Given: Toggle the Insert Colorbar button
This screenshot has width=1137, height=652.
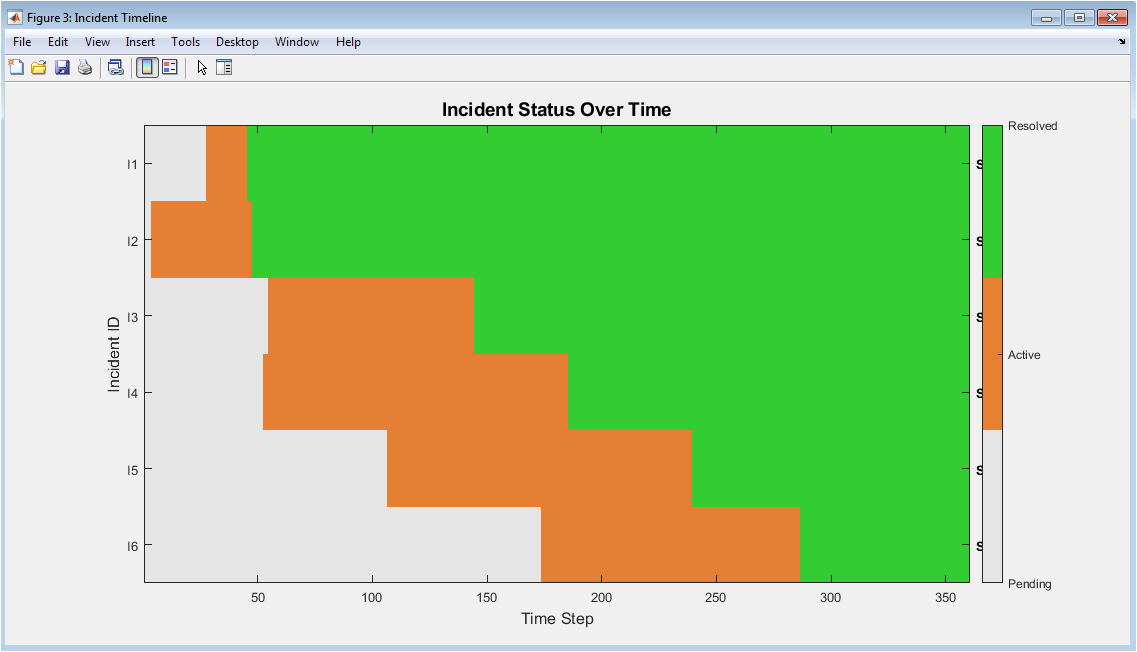Looking at the screenshot, I should tap(147, 68).
